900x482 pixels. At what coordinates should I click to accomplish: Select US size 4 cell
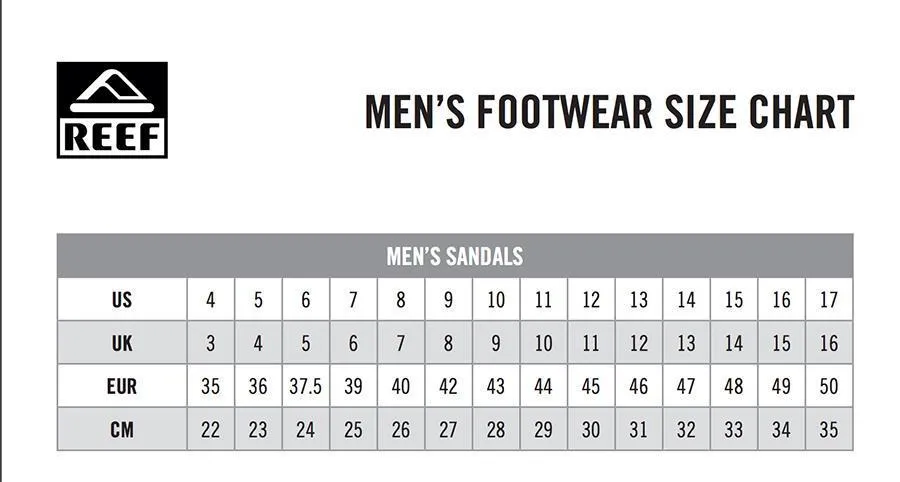tap(211, 300)
